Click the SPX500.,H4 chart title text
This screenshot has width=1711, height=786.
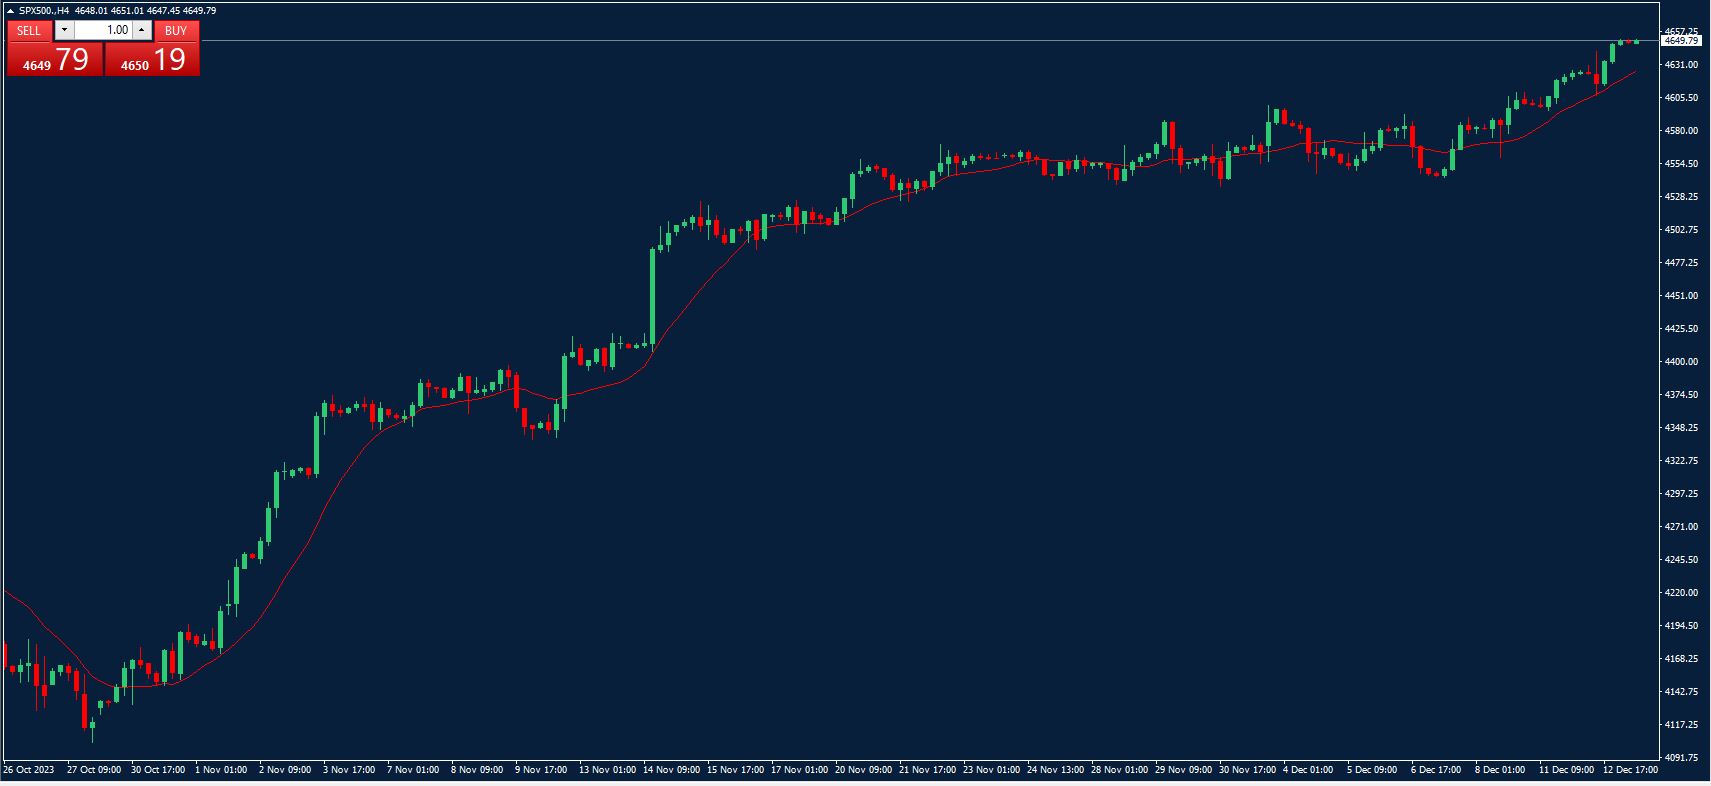44,10
